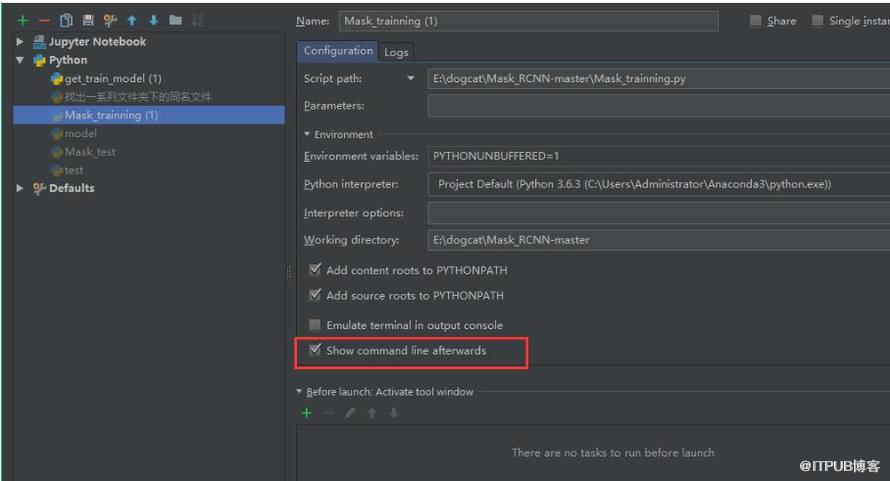Click the Jupyter Notebook tree label
Viewport: 890px width, 481px height.
coord(97,41)
